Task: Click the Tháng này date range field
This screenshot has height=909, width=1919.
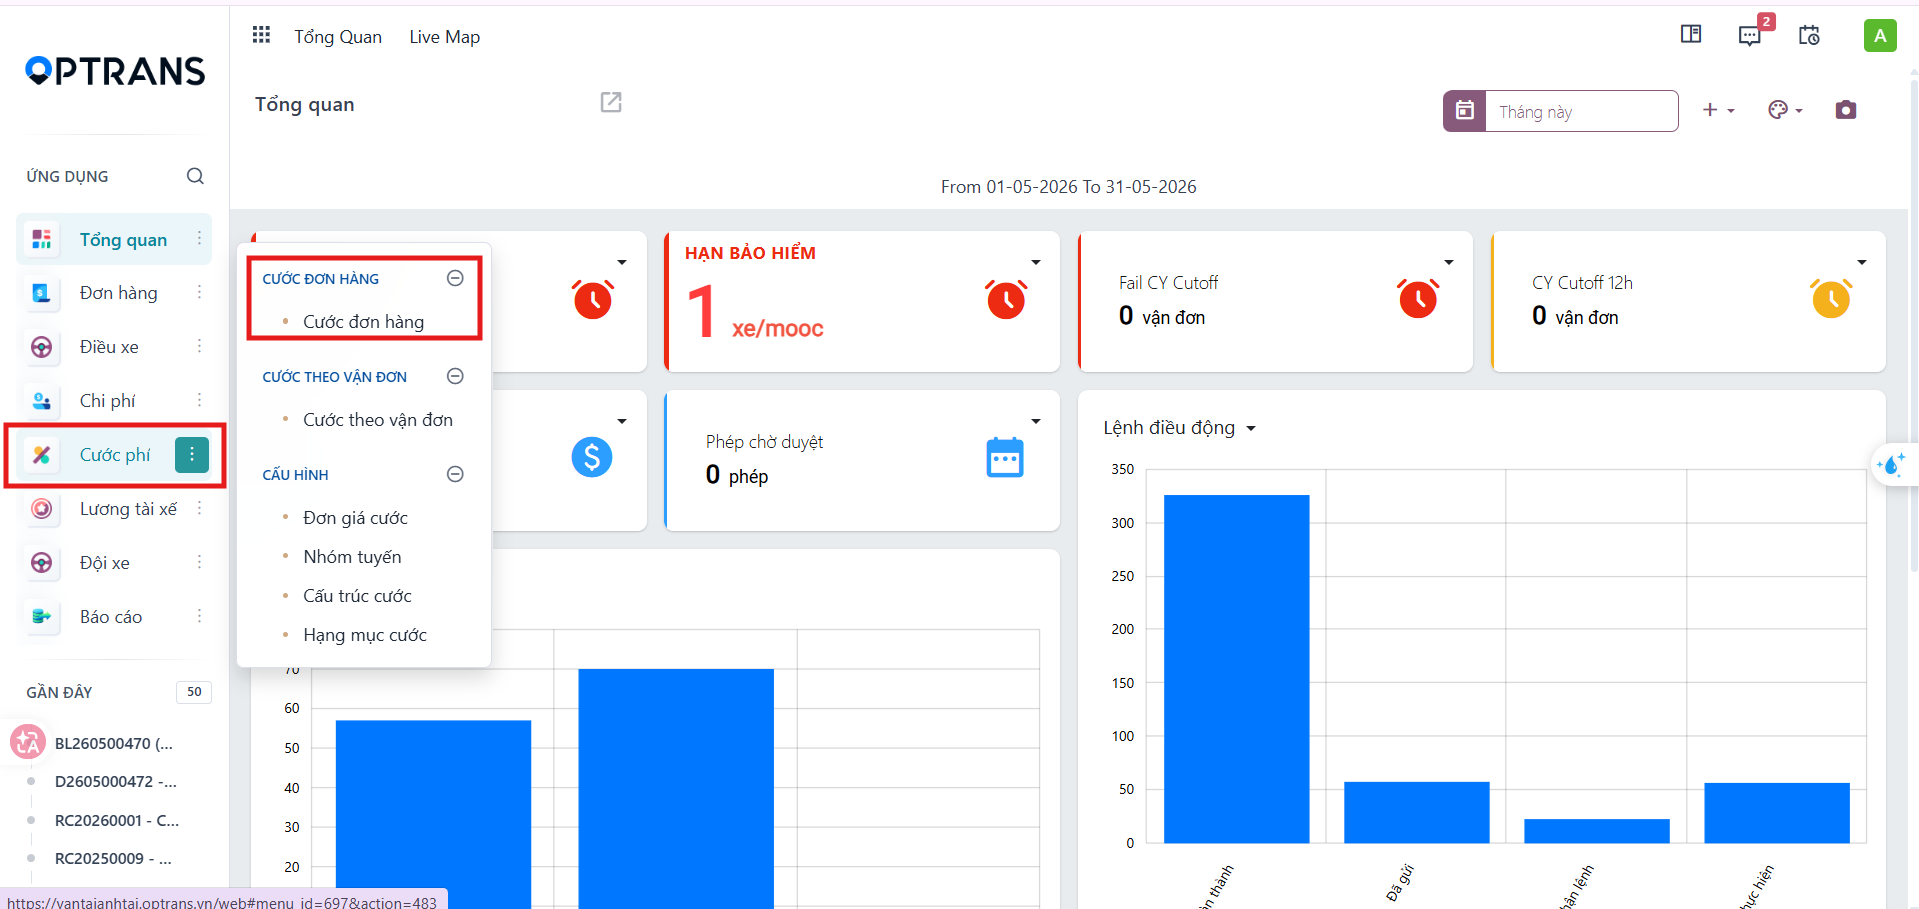Action: click(x=1581, y=111)
